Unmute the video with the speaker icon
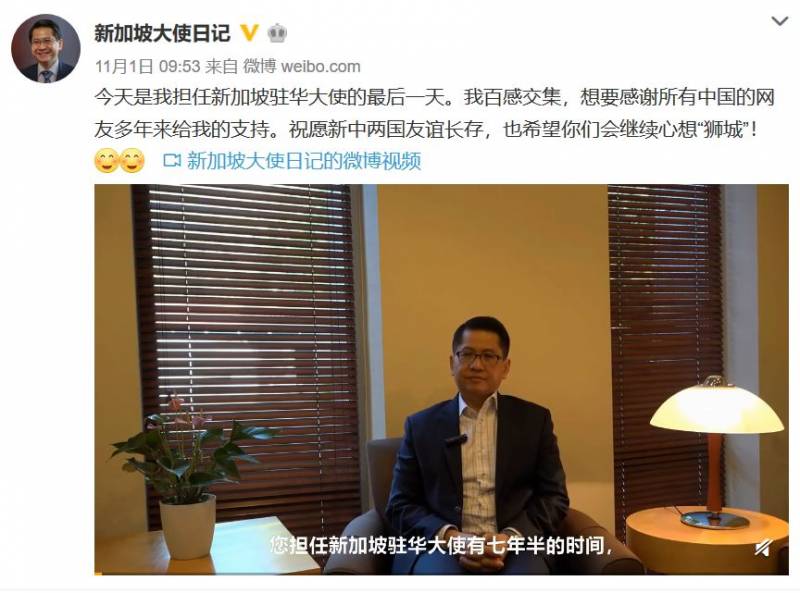Screen dimensions: 800x593 763,549
